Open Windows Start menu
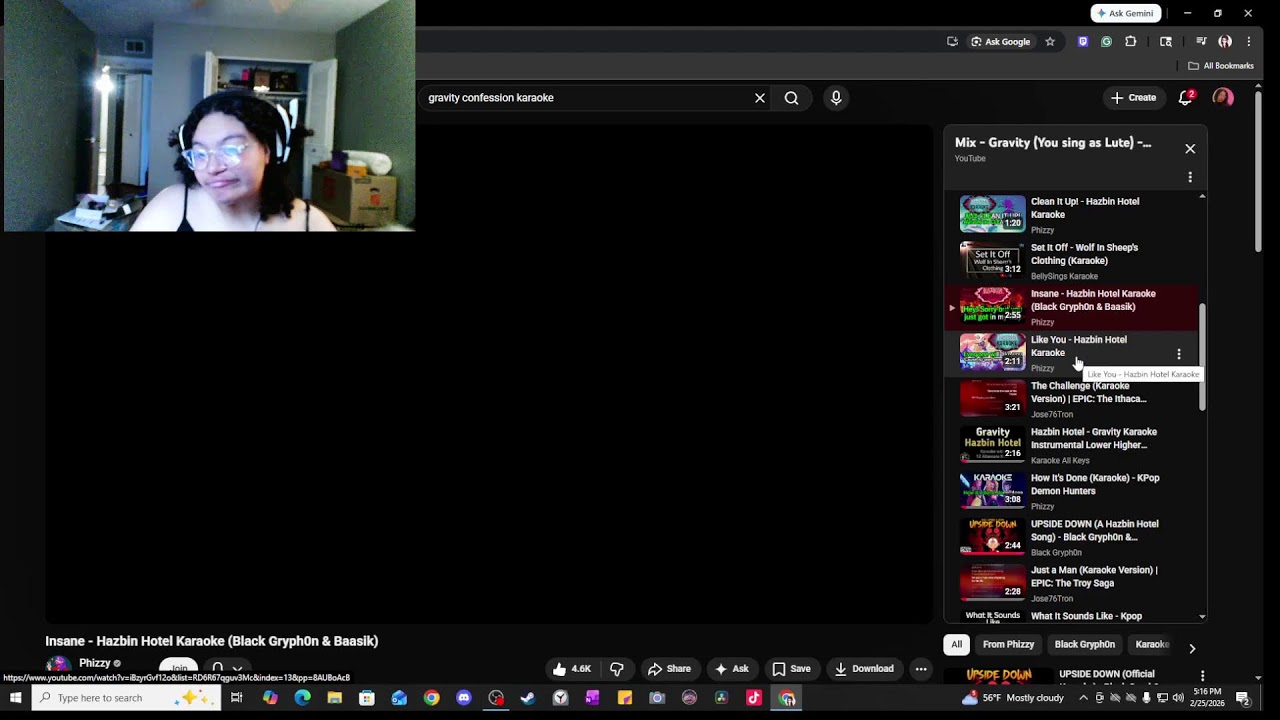Viewport: 1280px width, 720px height. point(15,698)
